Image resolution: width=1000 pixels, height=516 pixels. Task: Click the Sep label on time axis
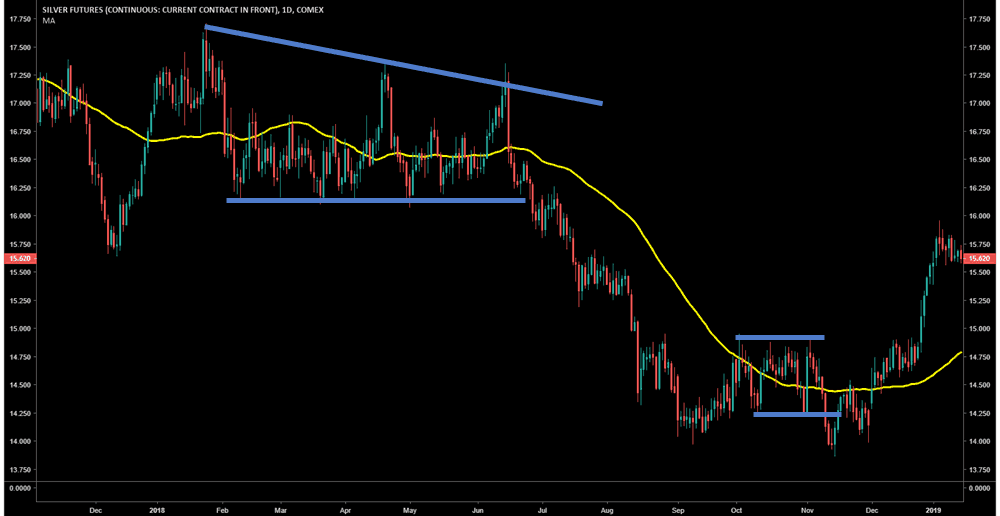(x=678, y=510)
